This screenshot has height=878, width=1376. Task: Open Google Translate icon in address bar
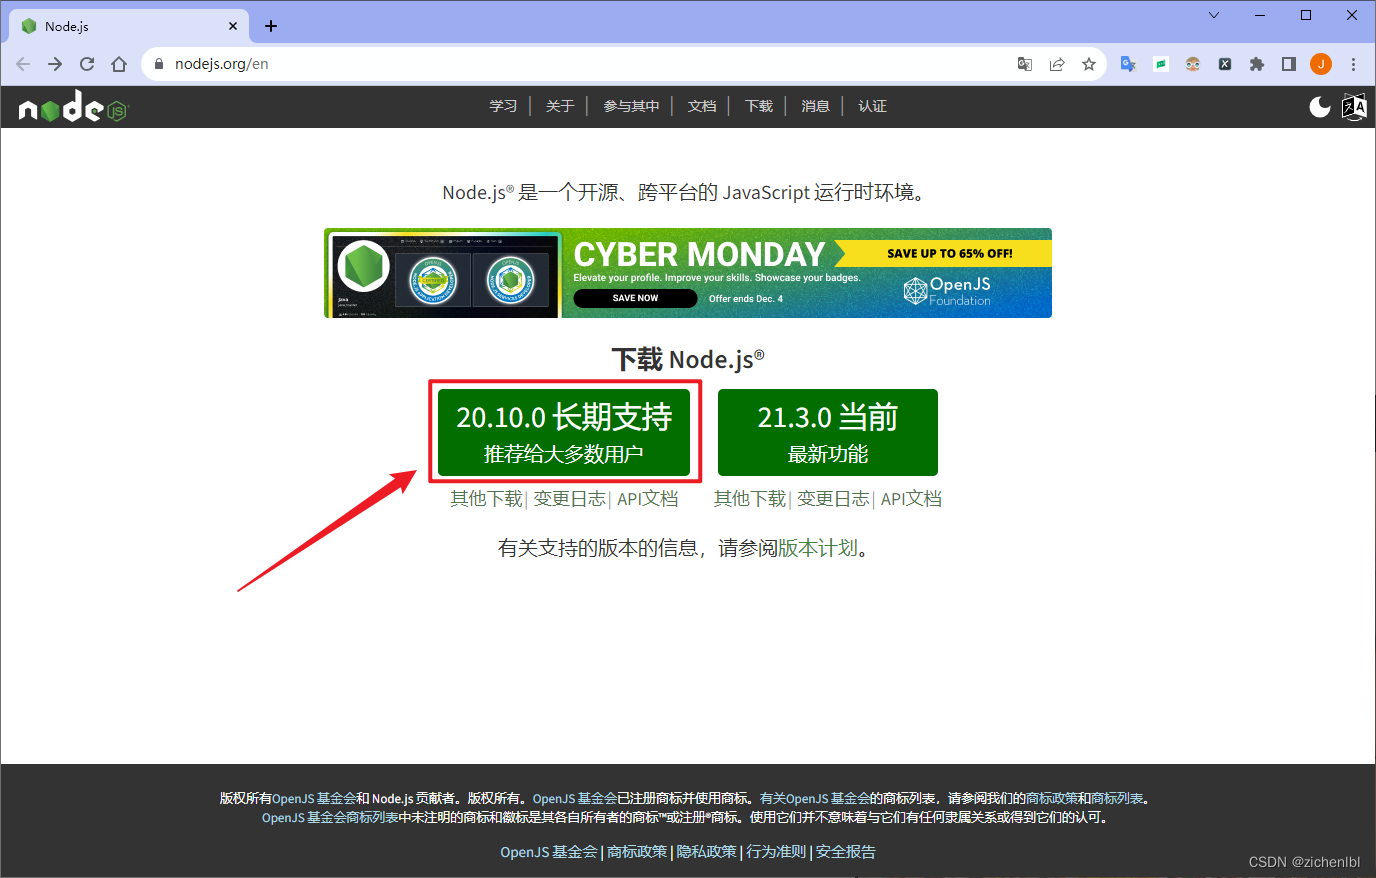1025,64
